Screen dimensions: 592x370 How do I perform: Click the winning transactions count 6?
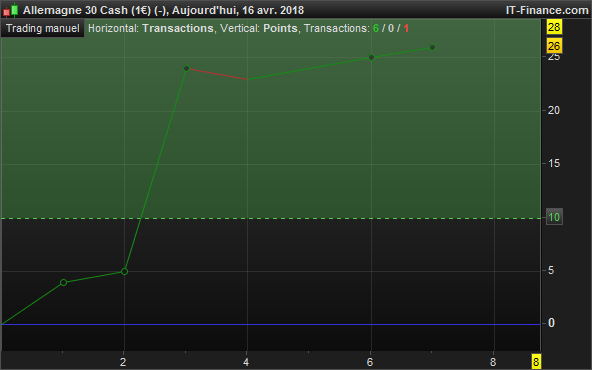click(376, 28)
